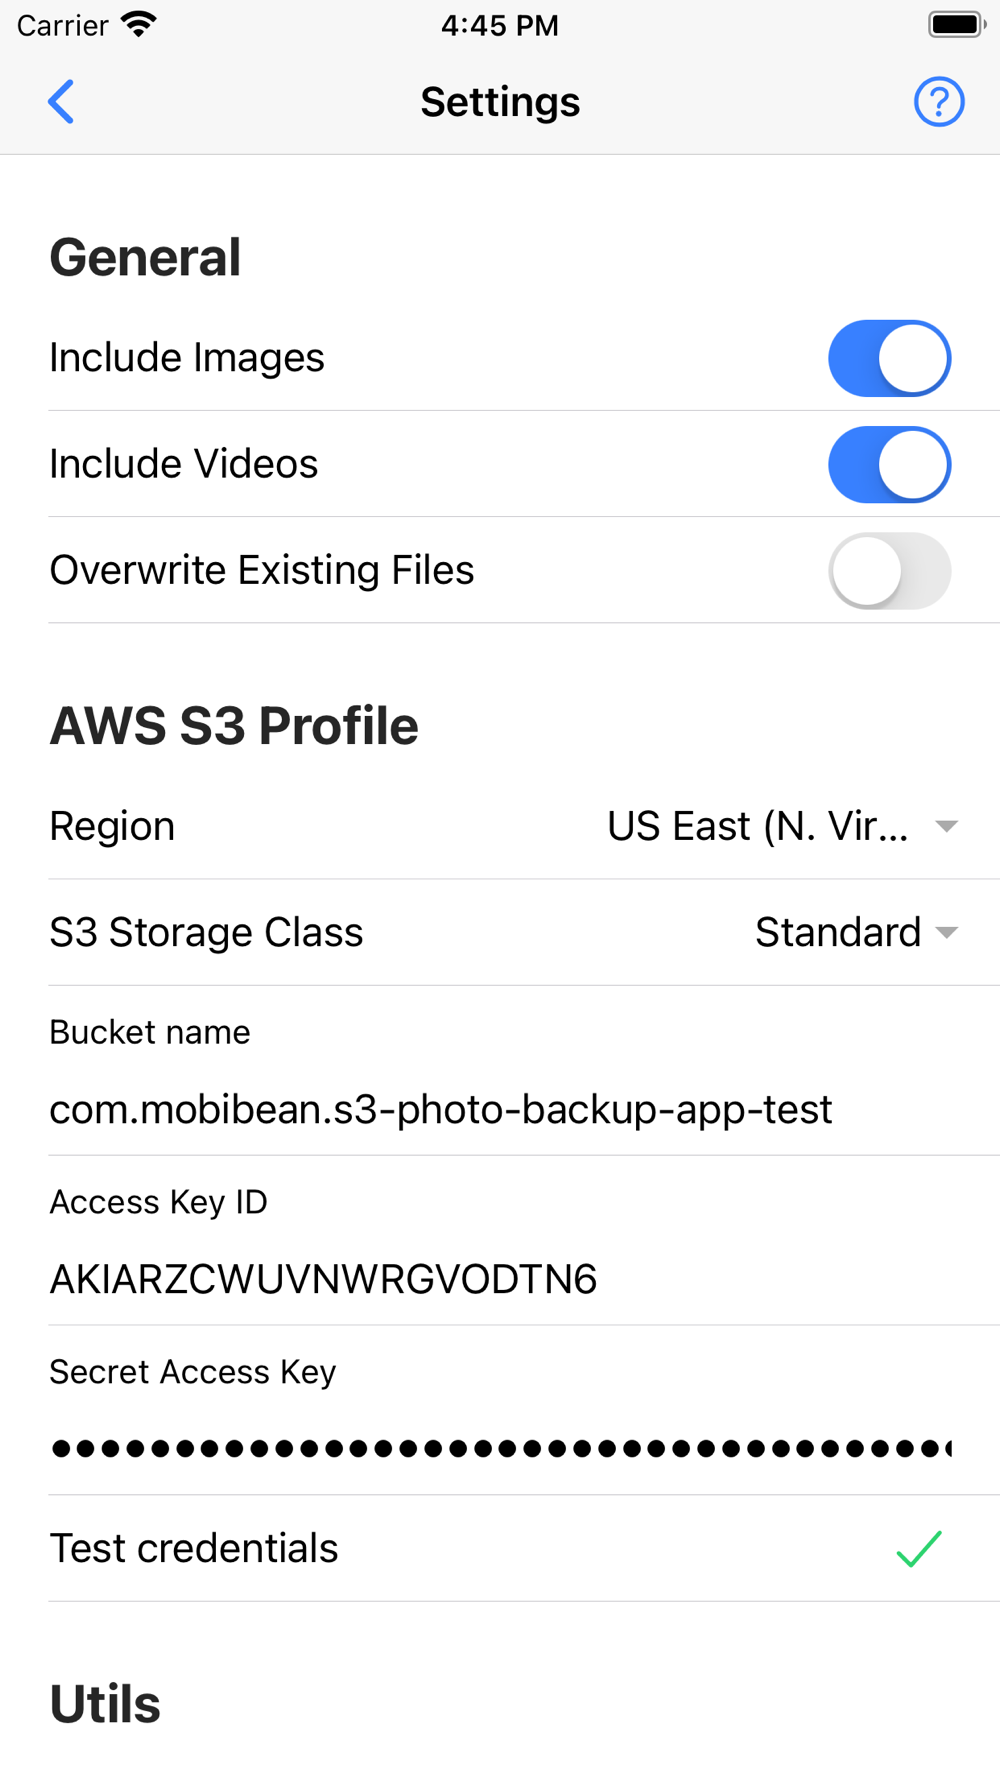
Task: Enable Overwrite Existing Files switch
Action: (x=889, y=571)
